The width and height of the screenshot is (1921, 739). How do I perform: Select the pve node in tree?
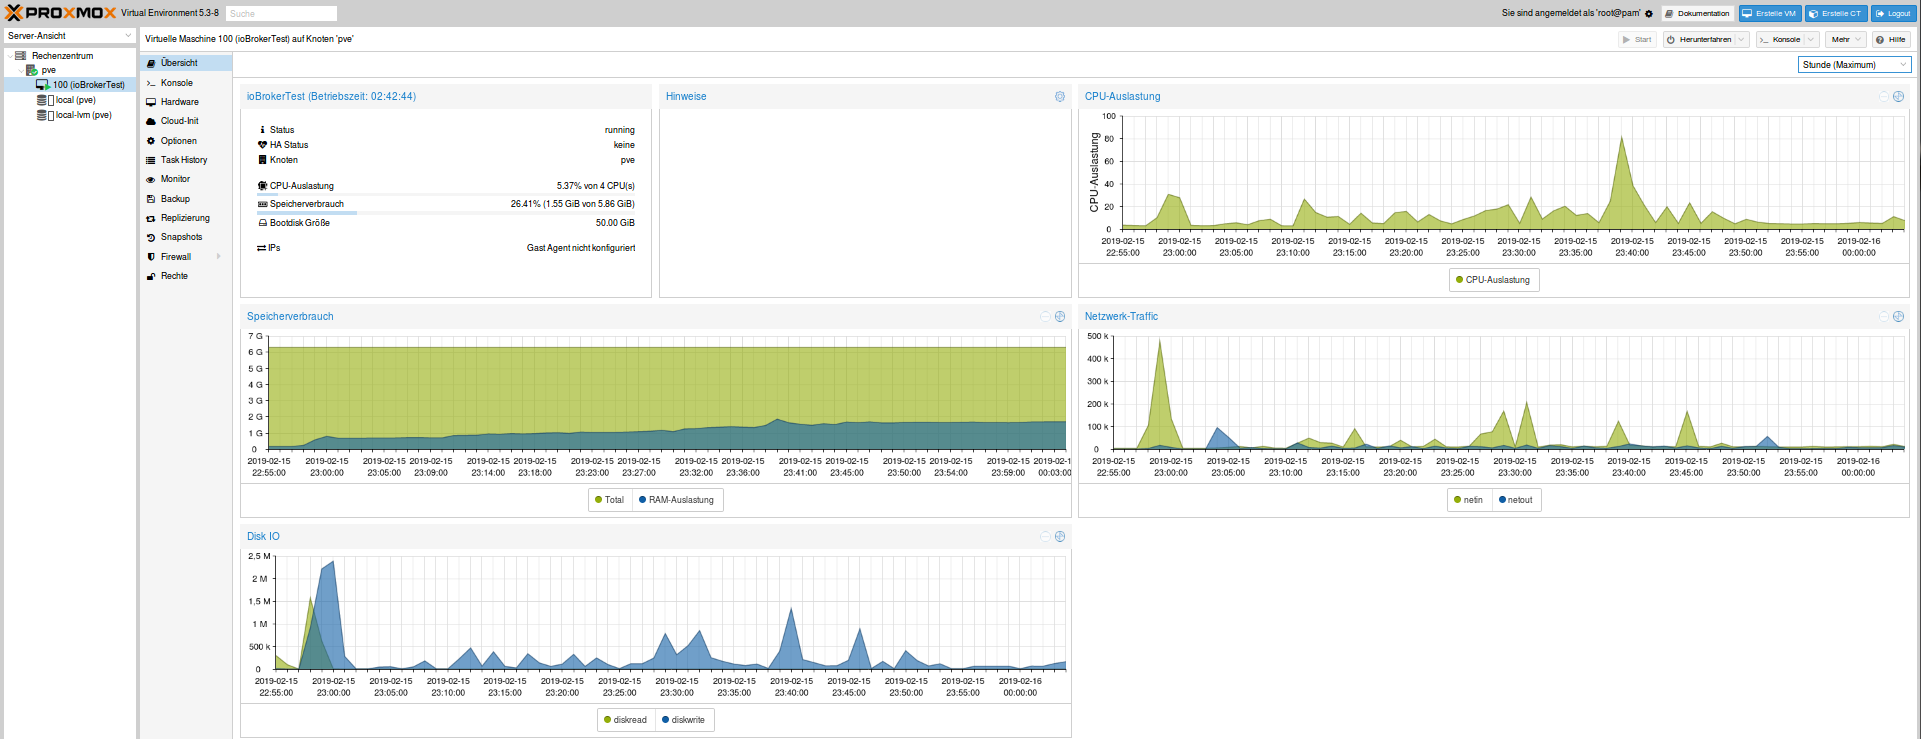[x=48, y=70]
